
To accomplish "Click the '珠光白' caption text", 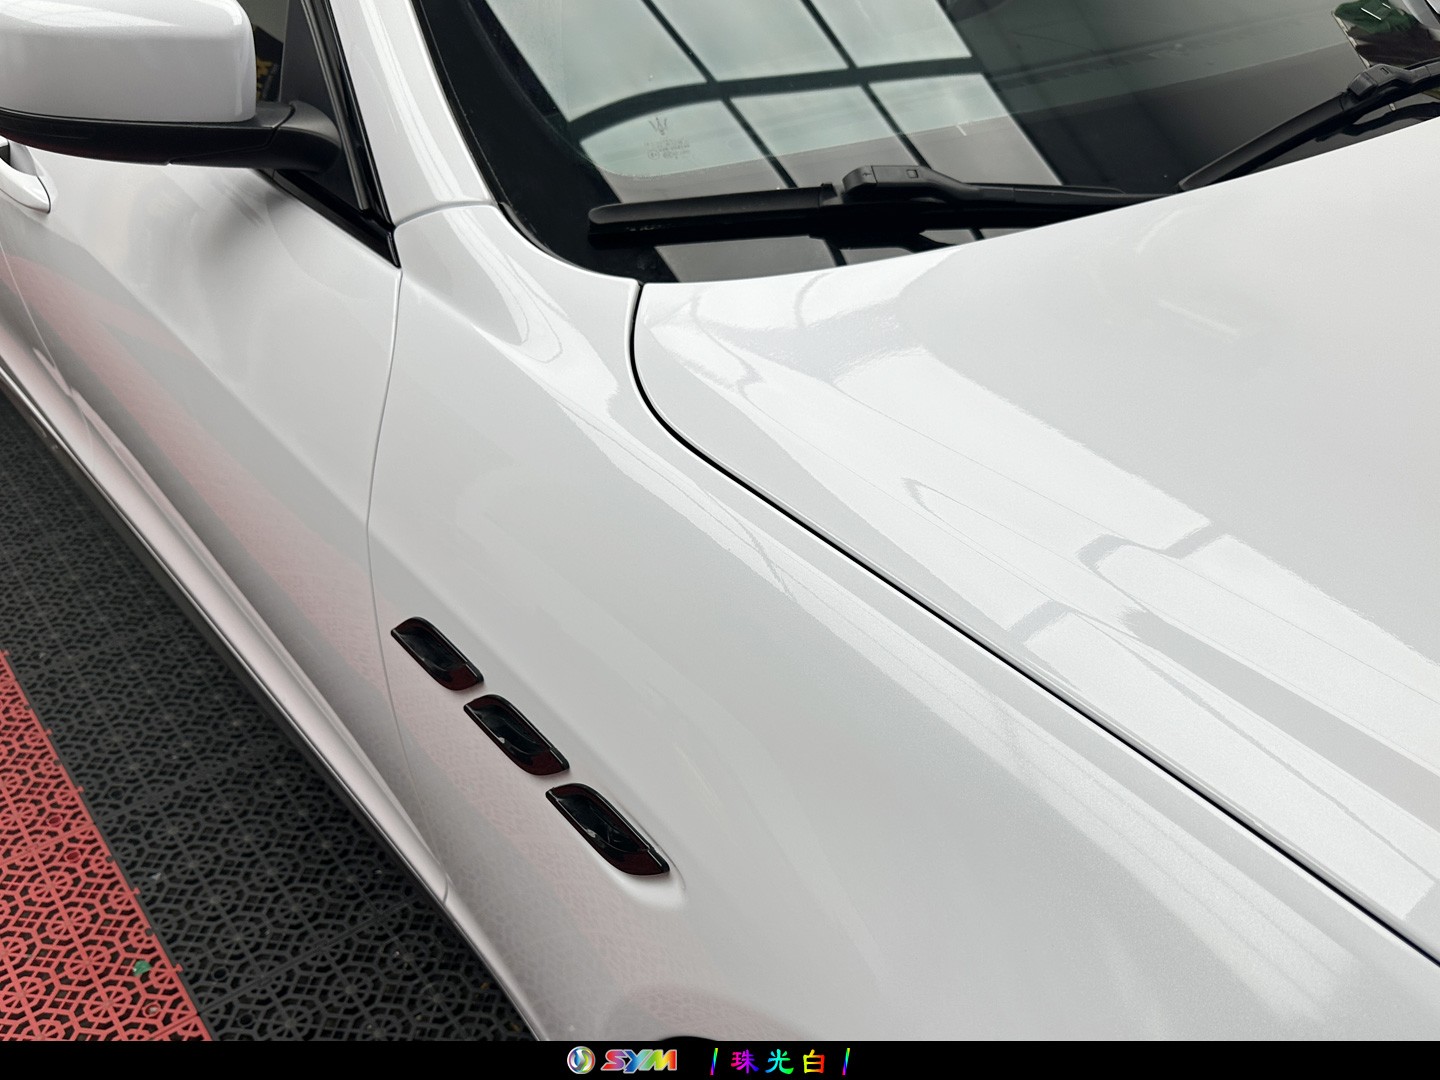I will pyautogui.click(x=780, y=1061).
